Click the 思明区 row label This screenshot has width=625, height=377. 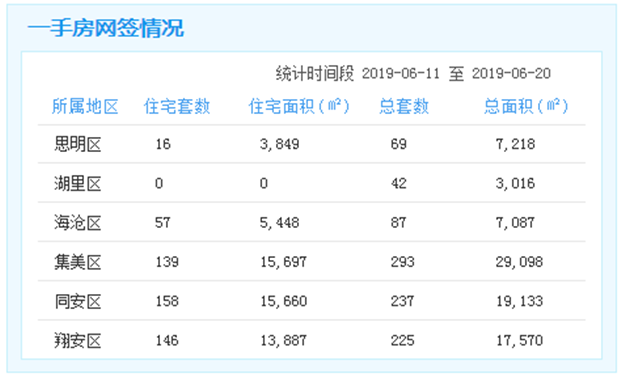click(x=78, y=144)
